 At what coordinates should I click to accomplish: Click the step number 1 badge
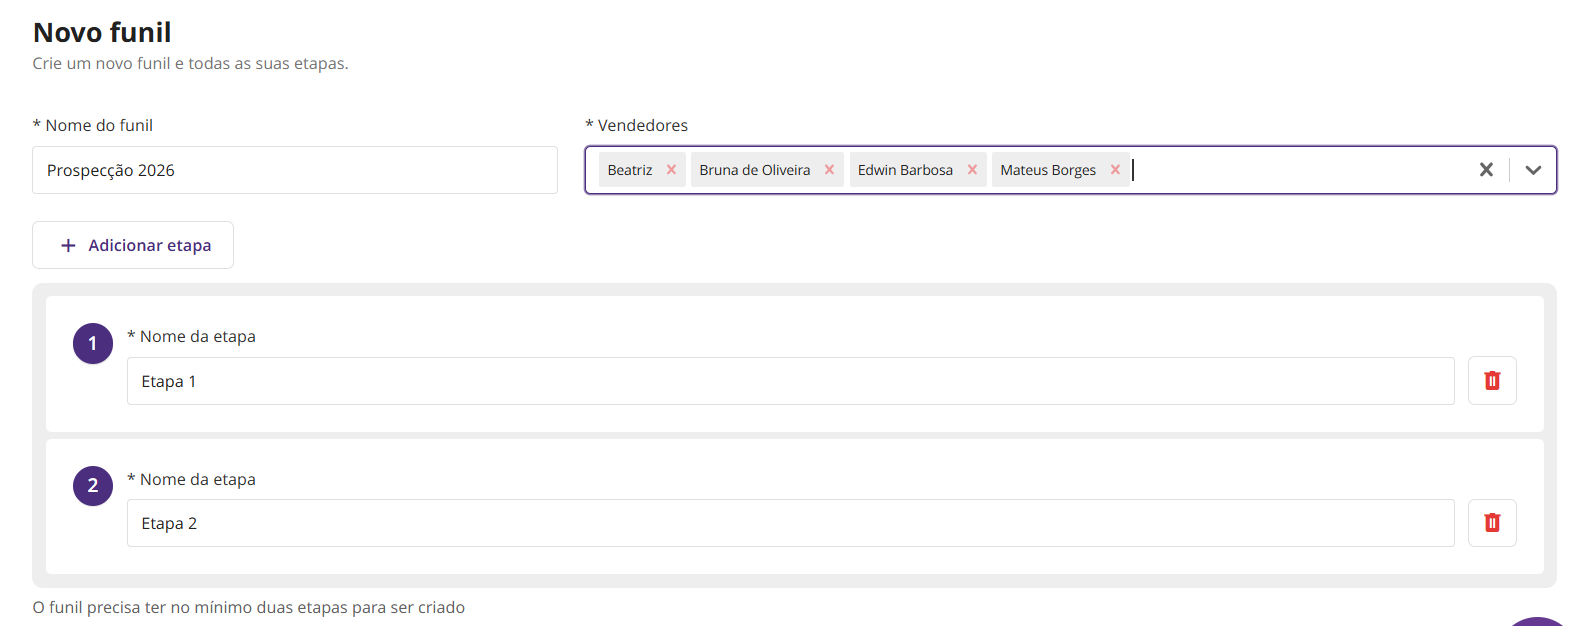(93, 343)
